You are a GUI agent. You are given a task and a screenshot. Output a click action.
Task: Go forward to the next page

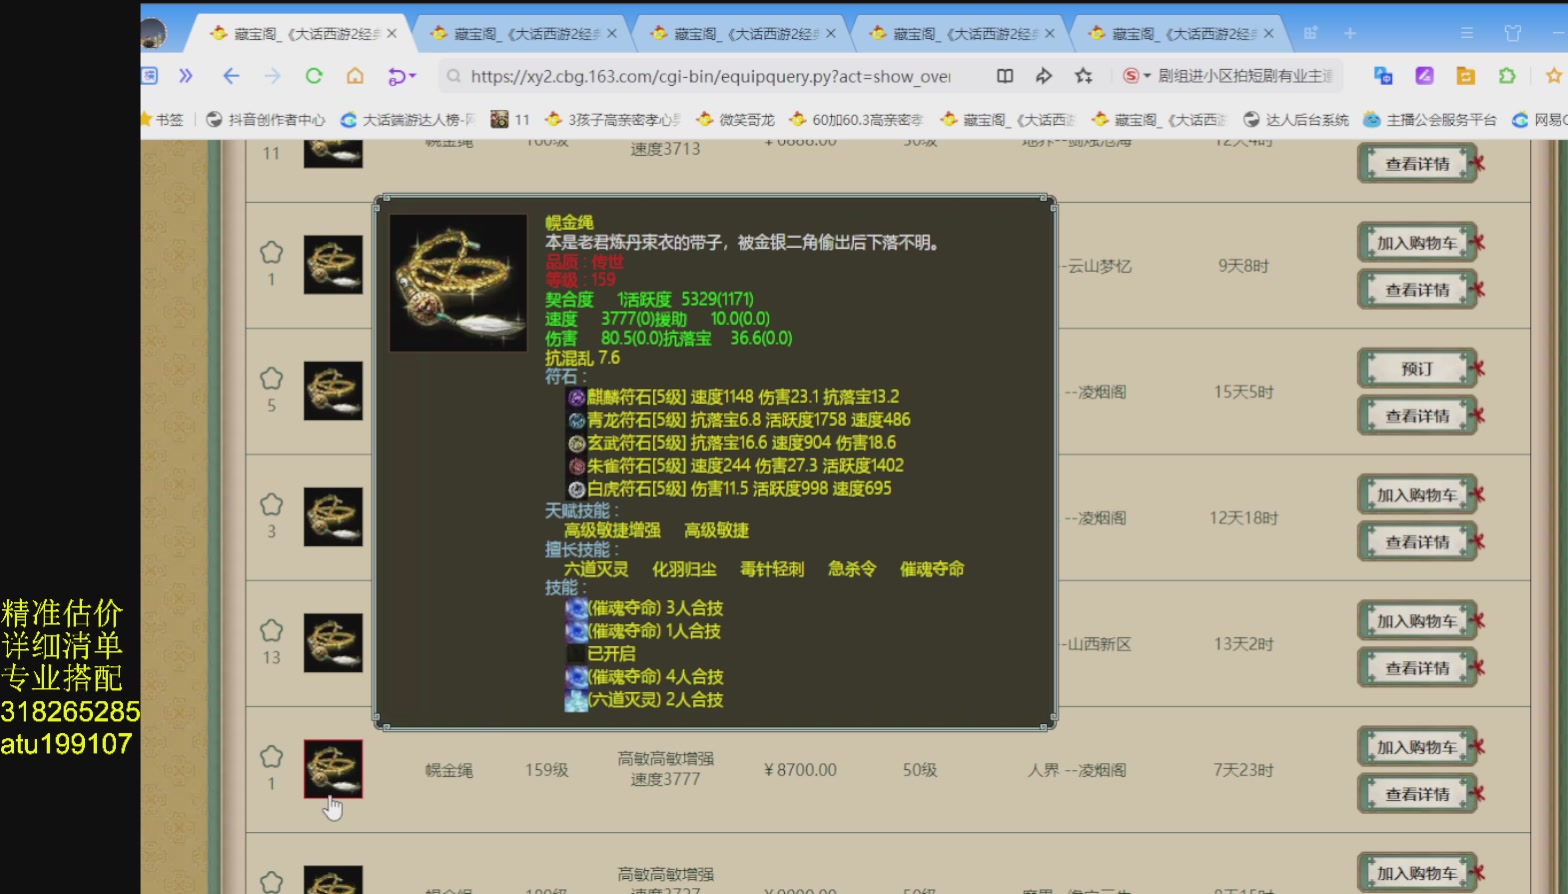(272, 76)
